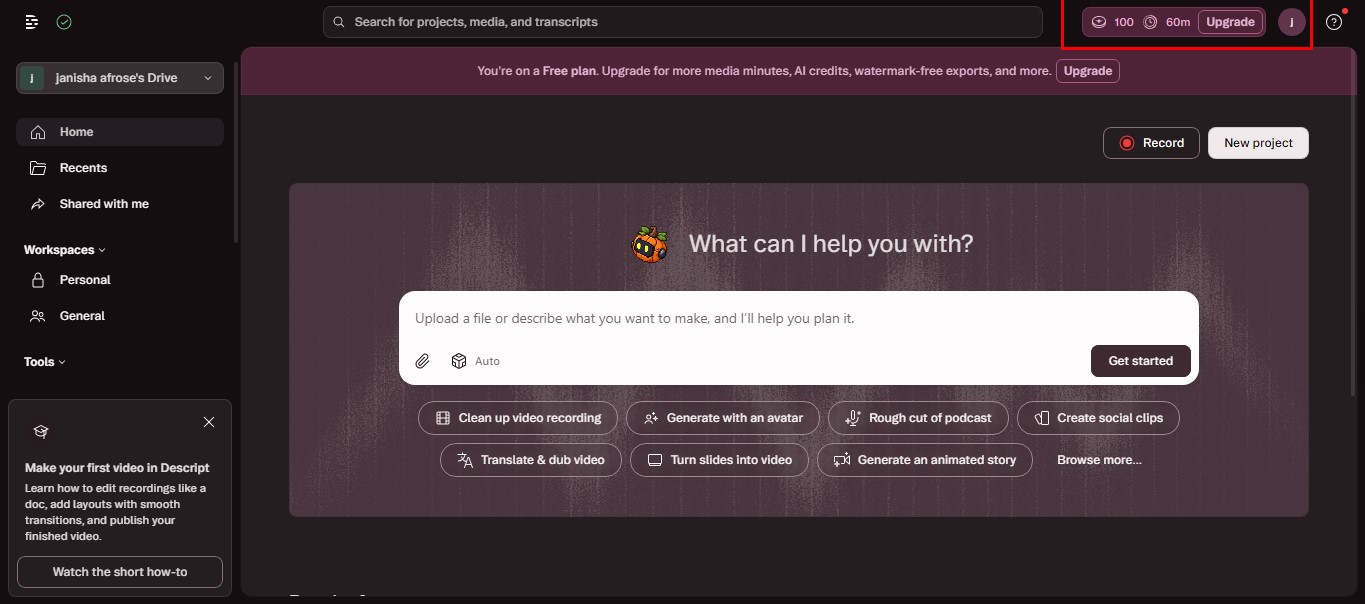Select Generate with an avatar chip
The height and width of the screenshot is (604, 1365).
723,418
